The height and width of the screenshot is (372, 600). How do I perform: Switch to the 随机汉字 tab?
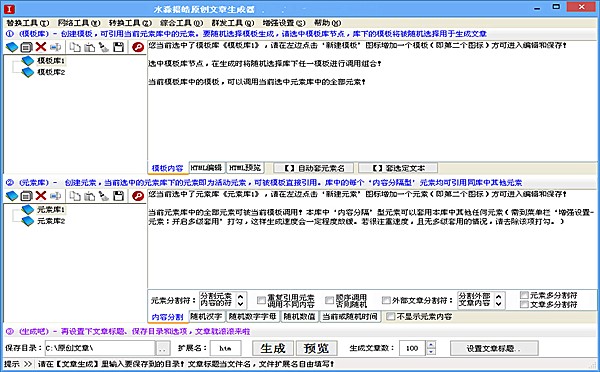207,317
